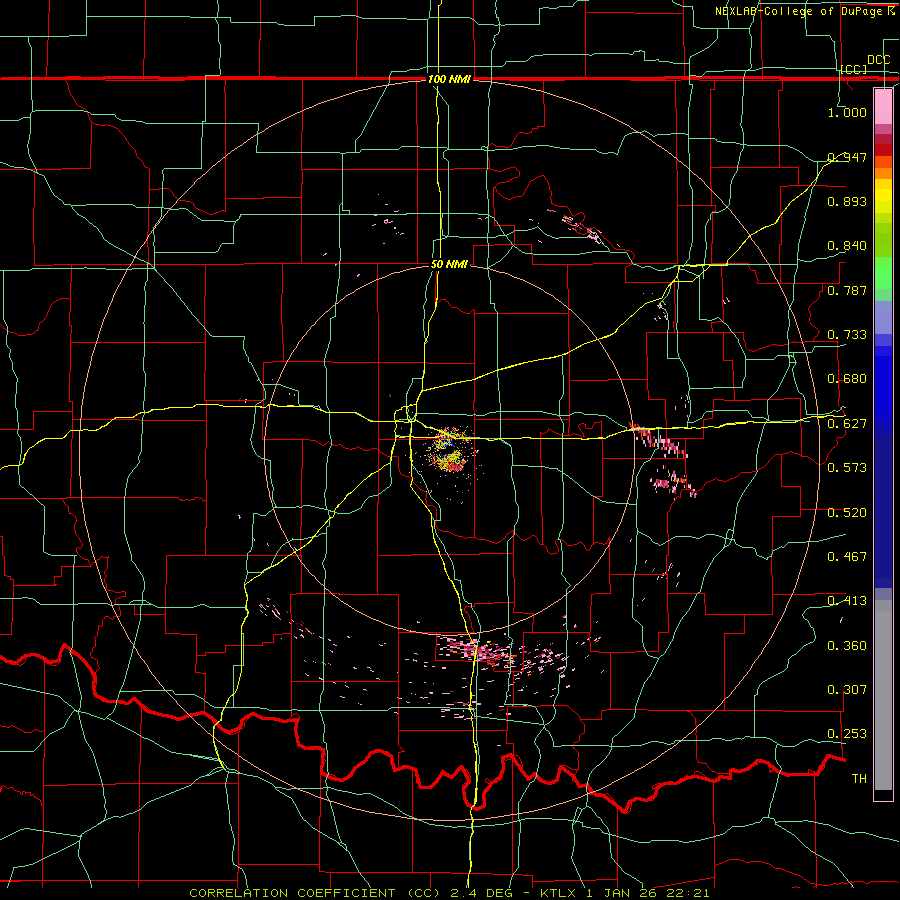Click the bright blue color bar segment
Screen dimensions: 900x900
[x=883, y=390]
